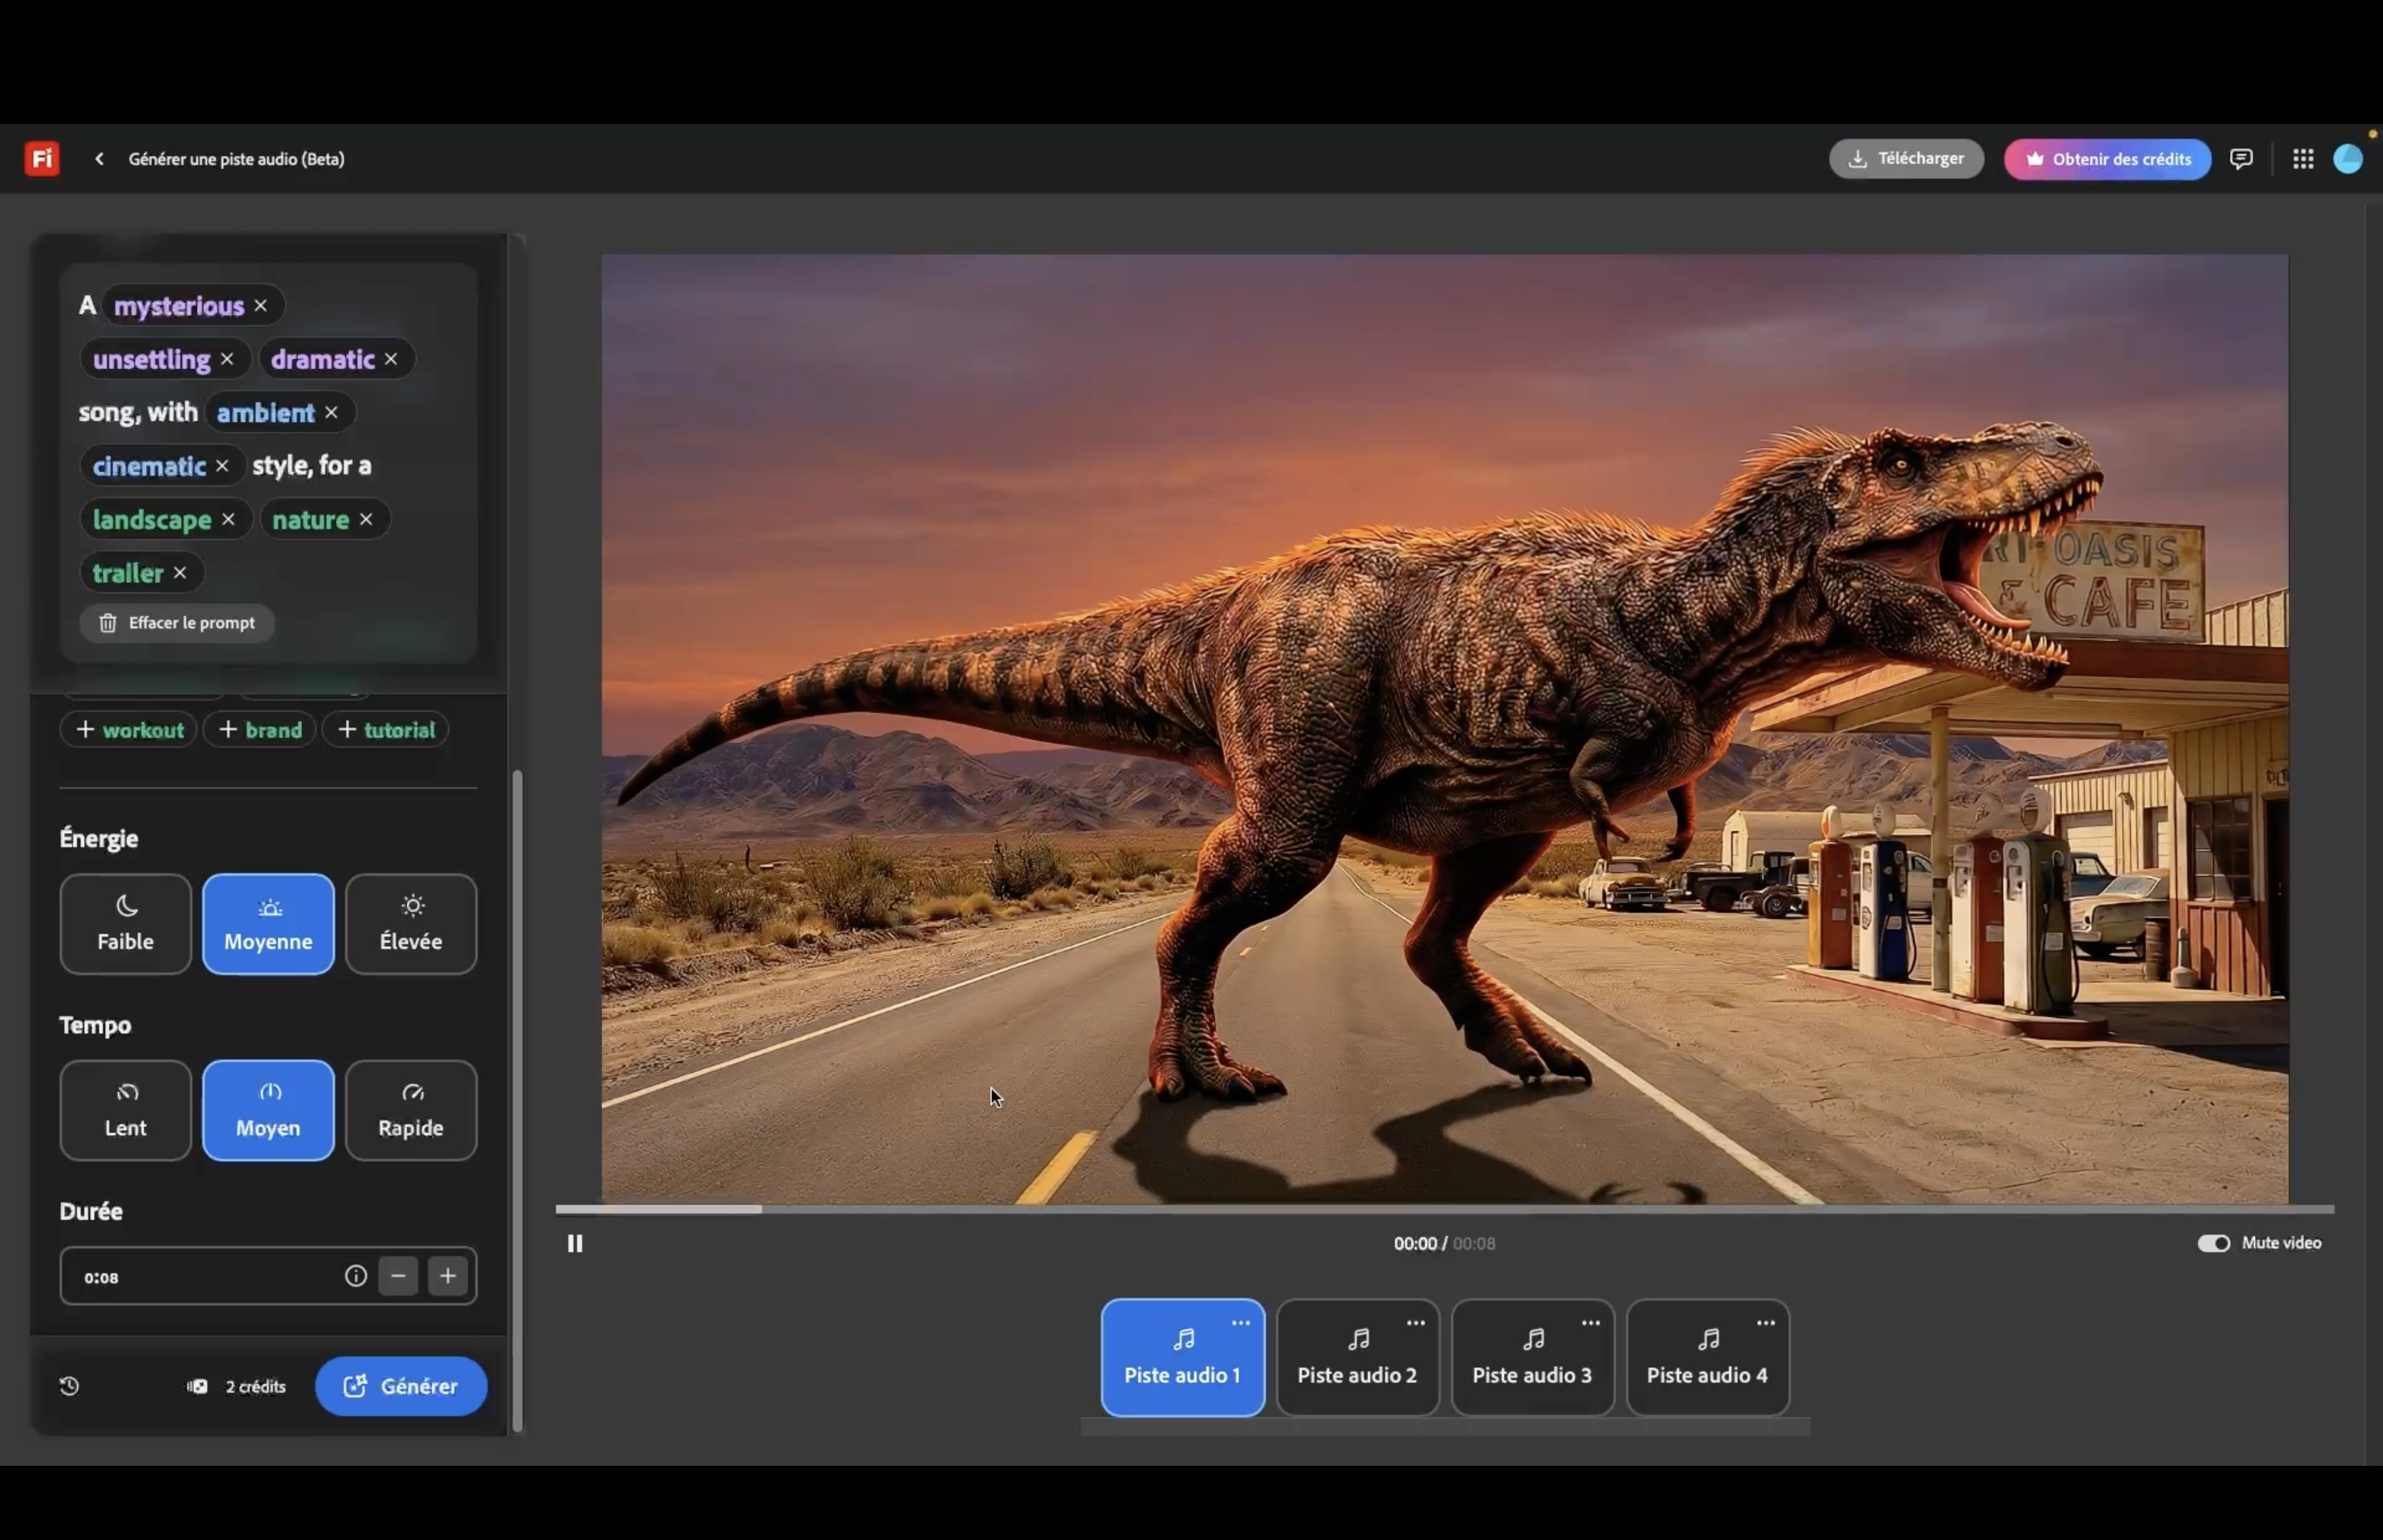Image resolution: width=2383 pixels, height=1540 pixels.
Task: Open options menu for Piste audio 3
Action: [x=1591, y=1323]
